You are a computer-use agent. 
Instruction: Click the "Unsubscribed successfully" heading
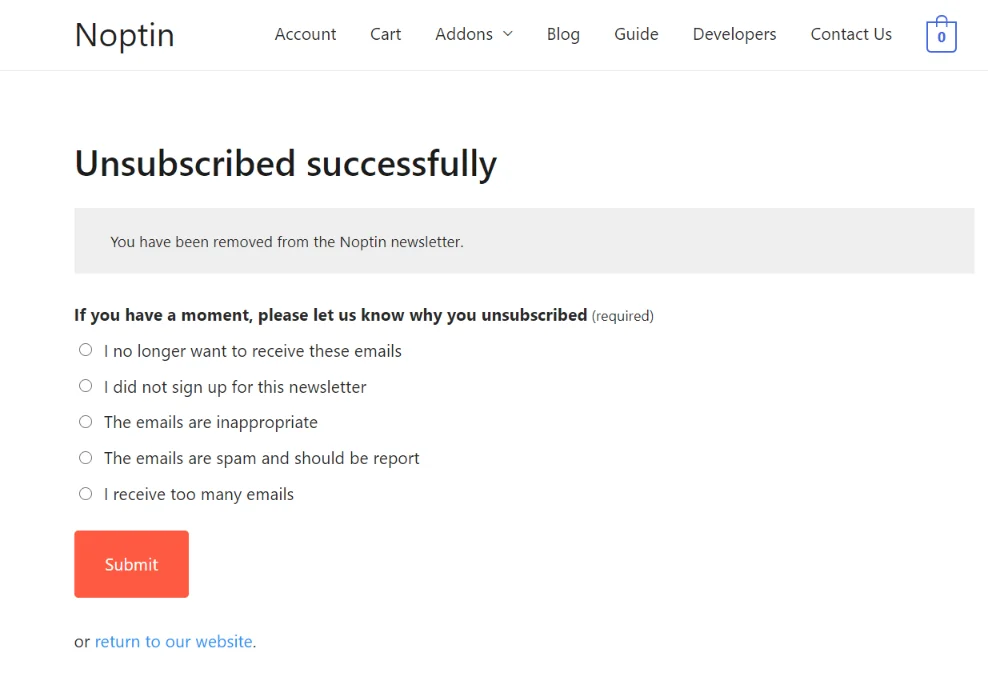(x=285, y=164)
